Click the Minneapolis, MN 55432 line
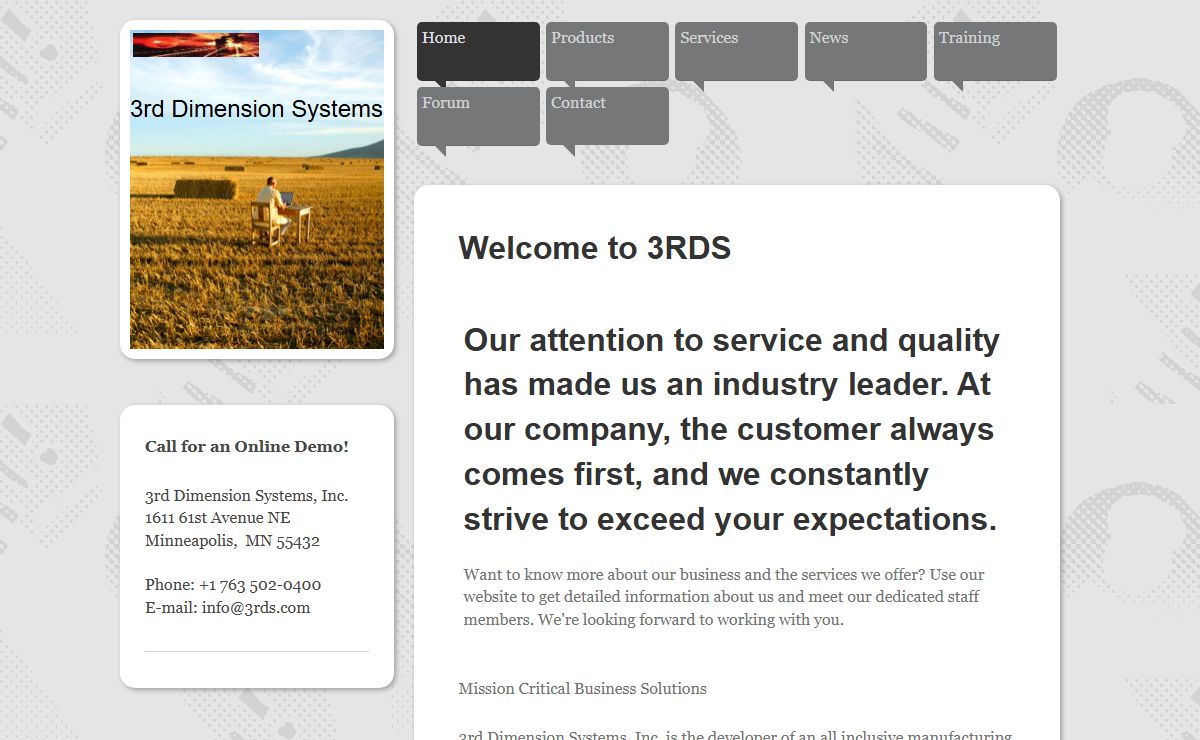Viewport: 1200px width, 740px height. coord(232,541)
